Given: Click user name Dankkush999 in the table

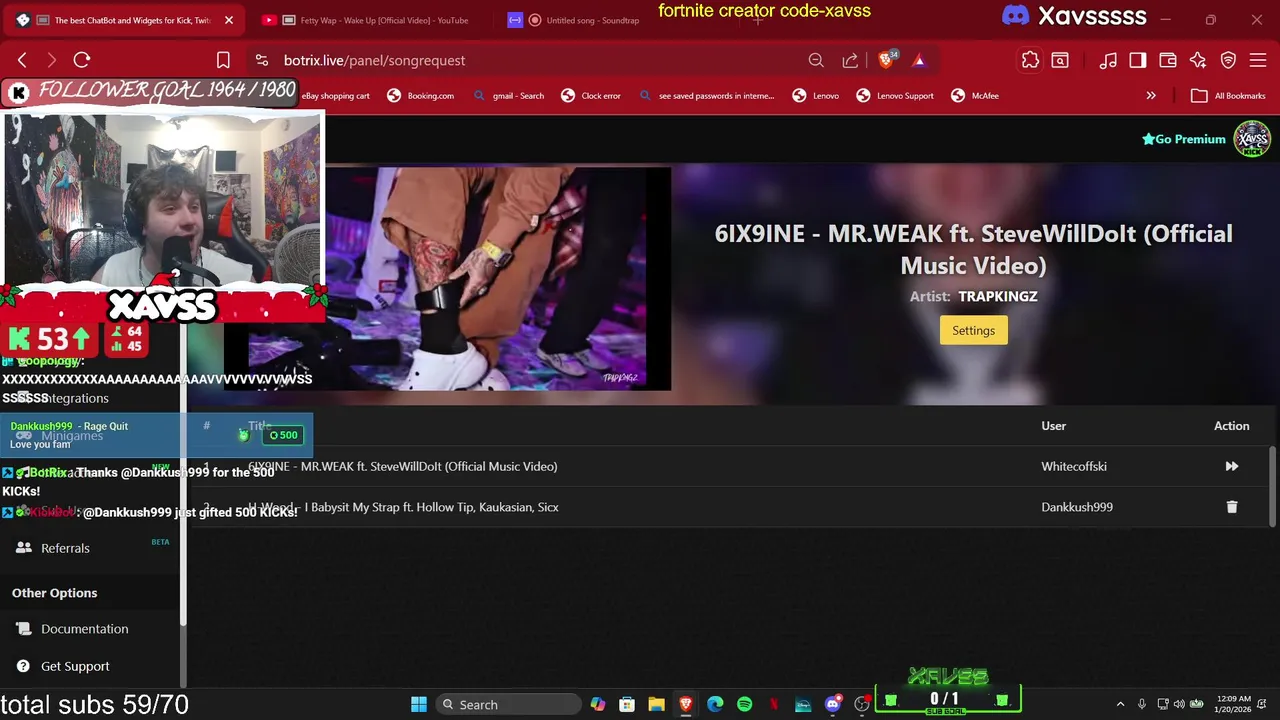Looking at the screenshot, I should coord(1077,507).
